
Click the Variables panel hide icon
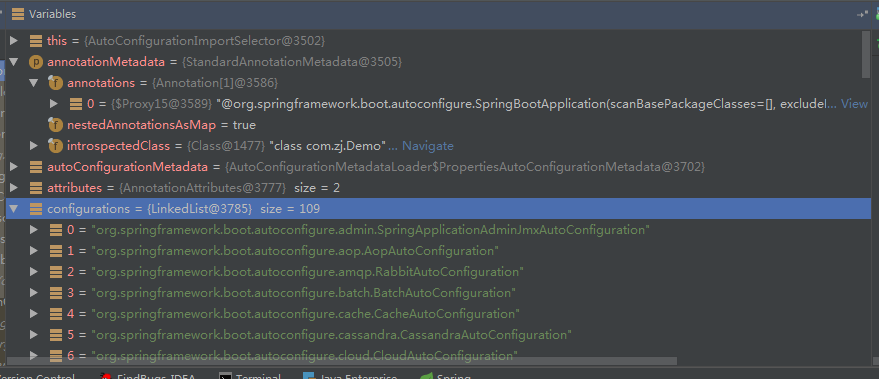pyautogui.click(x=862, y=15)
